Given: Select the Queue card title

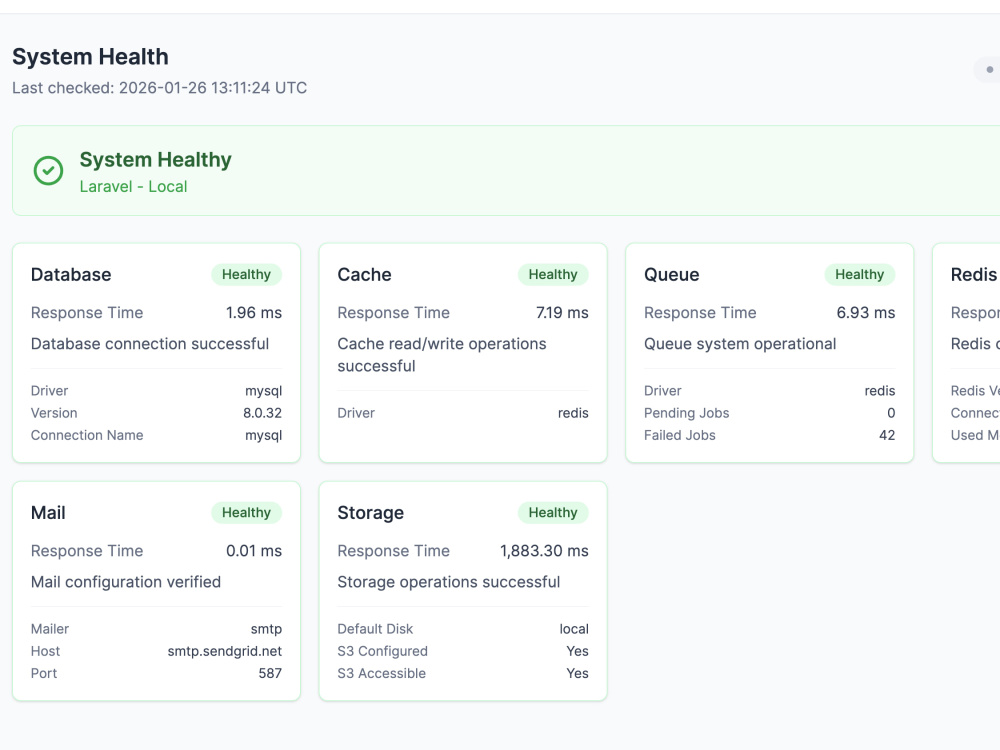Looking at the screenshot, I should pos(672,275).
